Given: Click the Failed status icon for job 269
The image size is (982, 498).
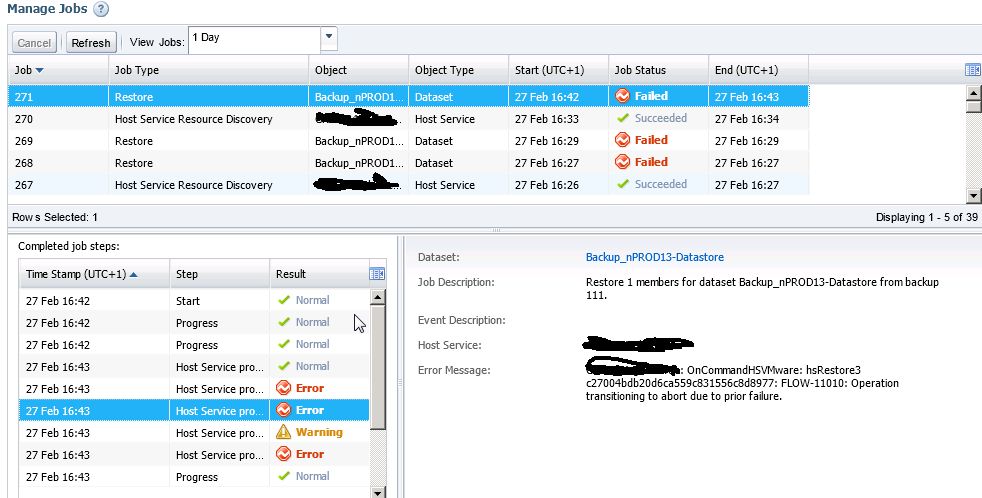Looking at the screenshot, I should [x=622, y=141].
